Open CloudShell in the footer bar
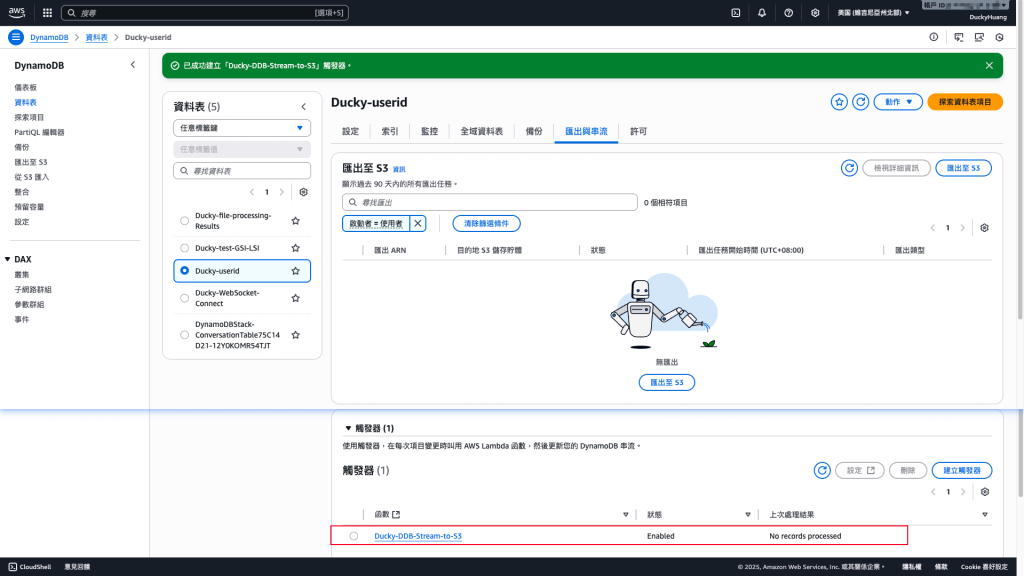The image size is (1024, 576). 30,567
